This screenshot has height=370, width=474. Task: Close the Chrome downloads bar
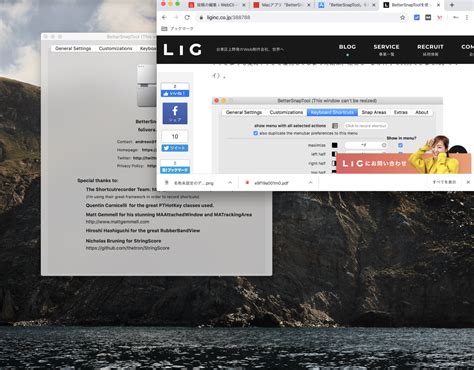coord(468,182)
